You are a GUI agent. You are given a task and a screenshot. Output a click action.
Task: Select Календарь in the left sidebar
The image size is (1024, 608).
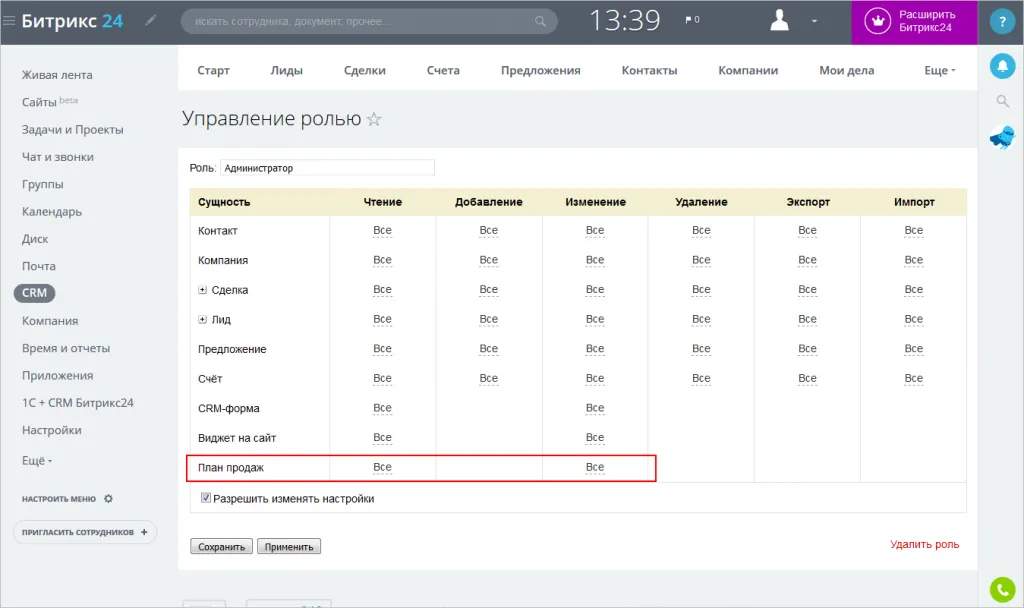point(52,212)
